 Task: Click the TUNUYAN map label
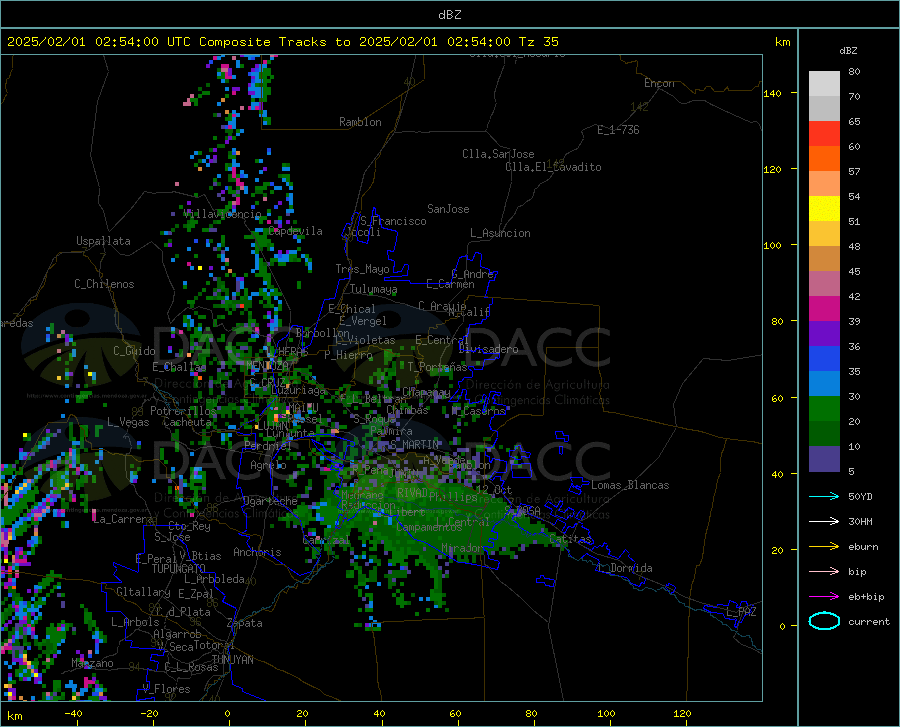coord(232,660)
